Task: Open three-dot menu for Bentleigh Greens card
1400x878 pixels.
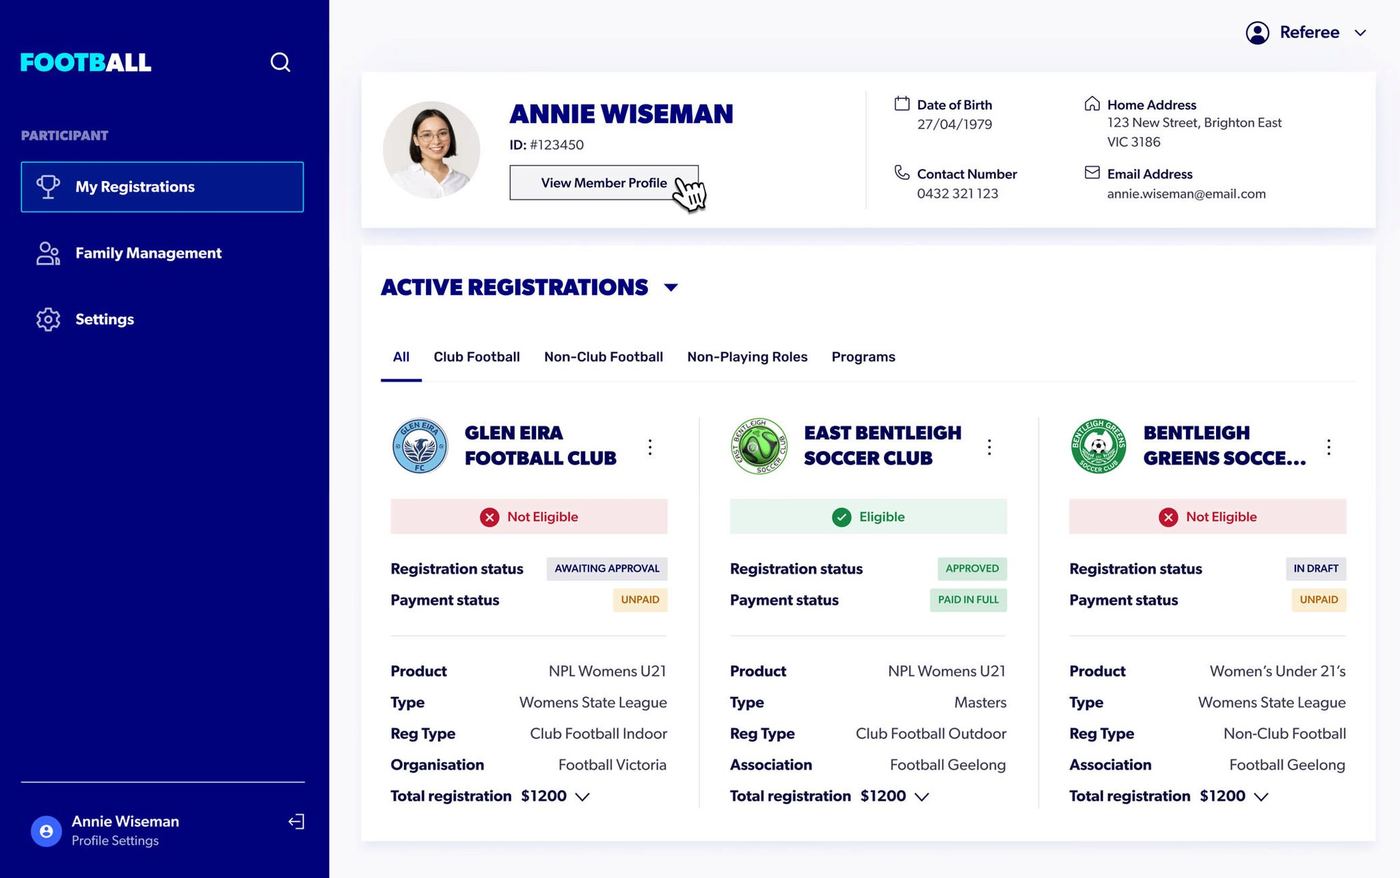Action: [x=1328, y=447]
